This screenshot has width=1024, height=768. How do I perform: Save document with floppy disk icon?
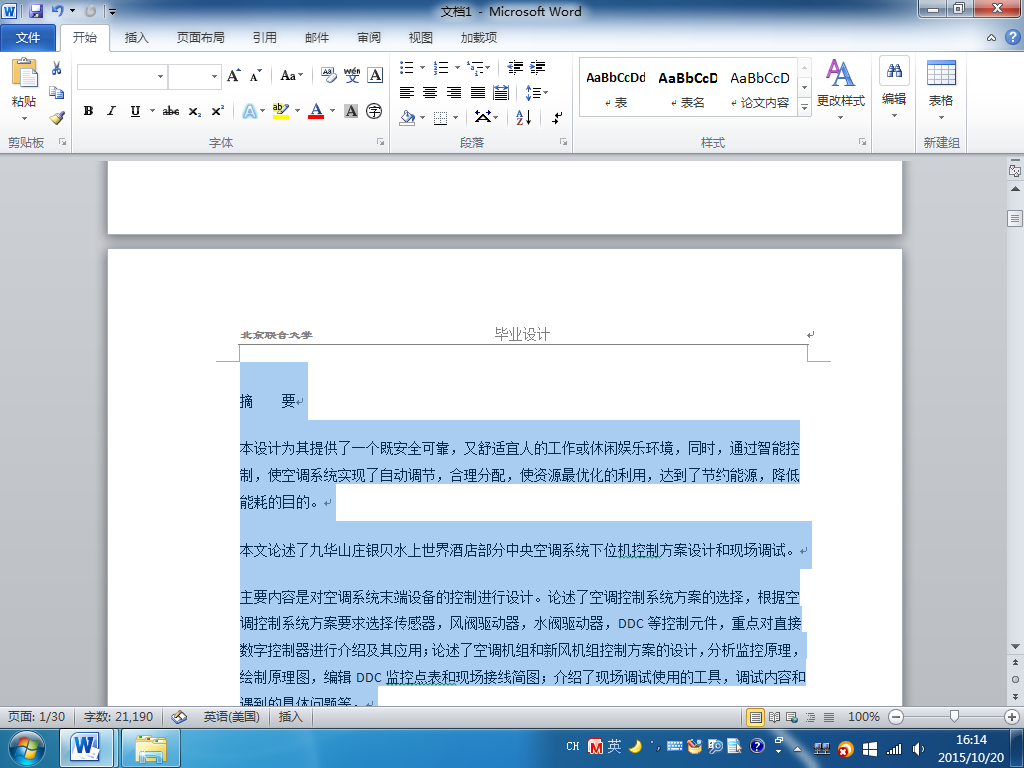point(36,11)
